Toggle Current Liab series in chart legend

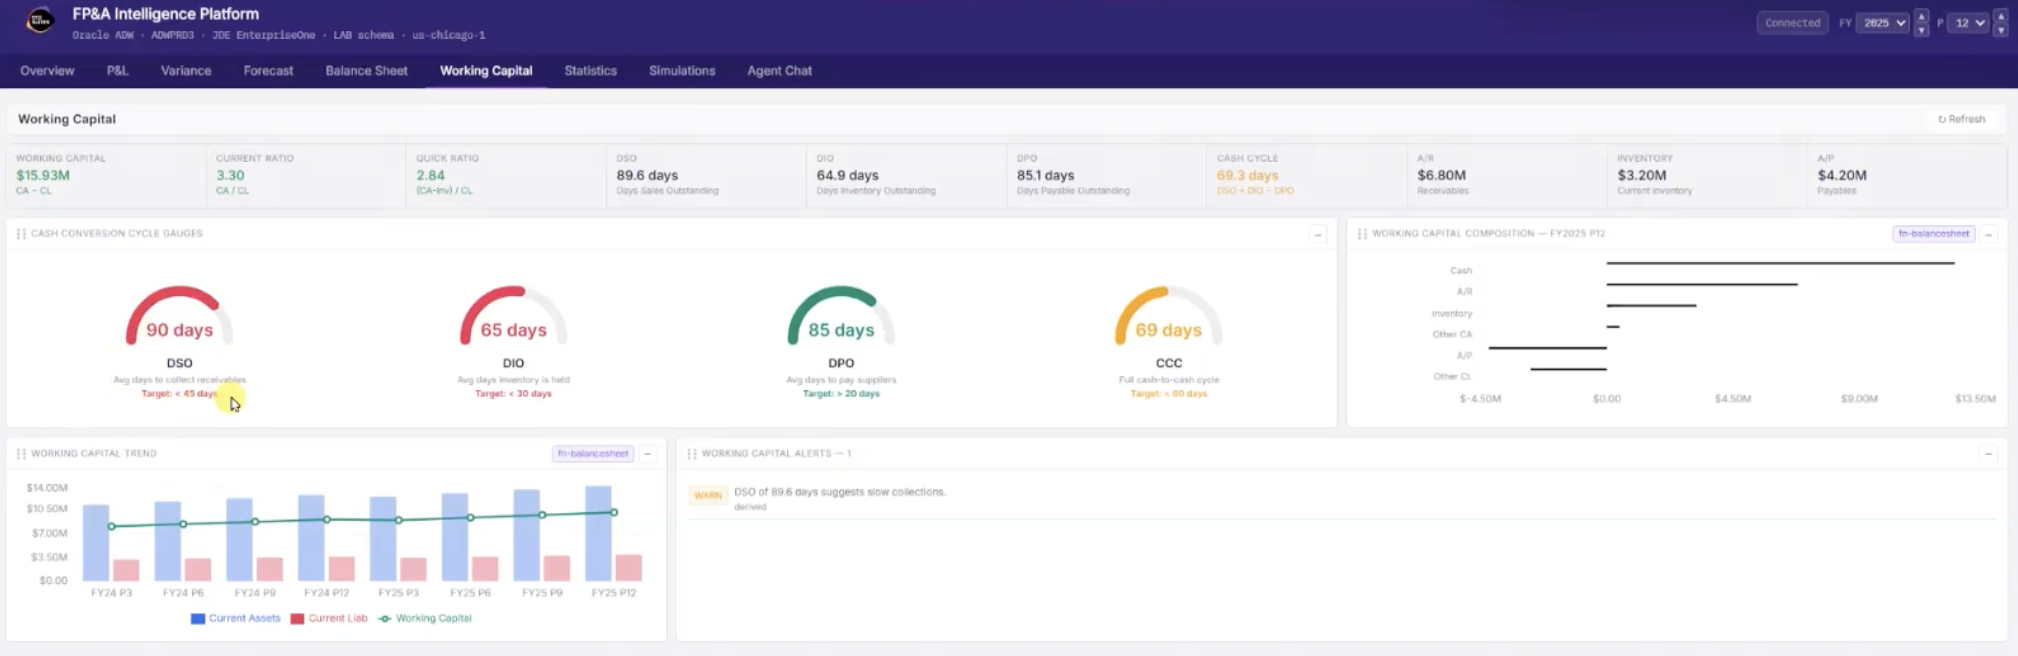click(x=329, y=619)
